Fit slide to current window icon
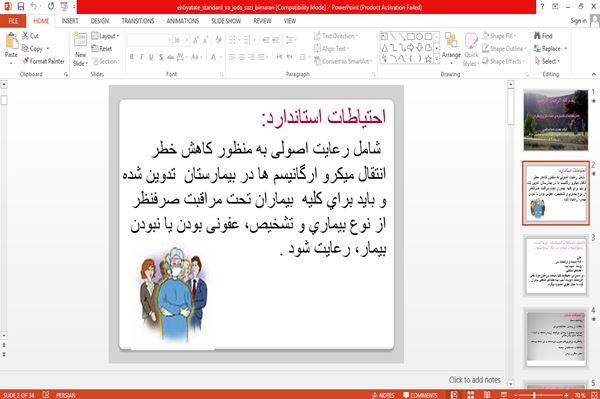This screenshot has width=600, height=399. click(x=594, y=395)
